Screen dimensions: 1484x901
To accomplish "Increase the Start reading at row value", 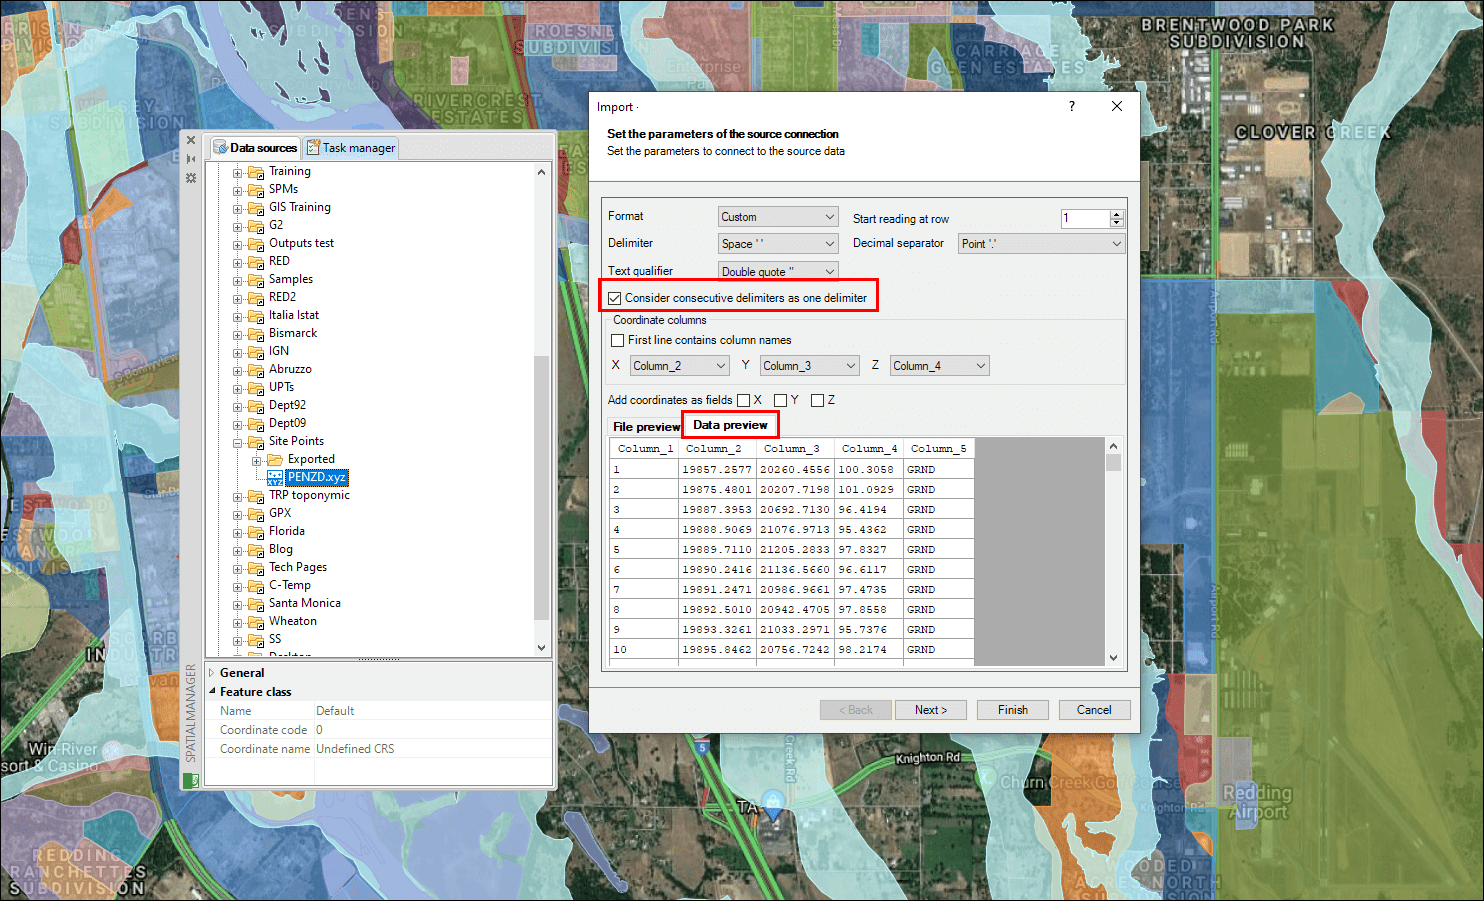I will click(1117, 214).
